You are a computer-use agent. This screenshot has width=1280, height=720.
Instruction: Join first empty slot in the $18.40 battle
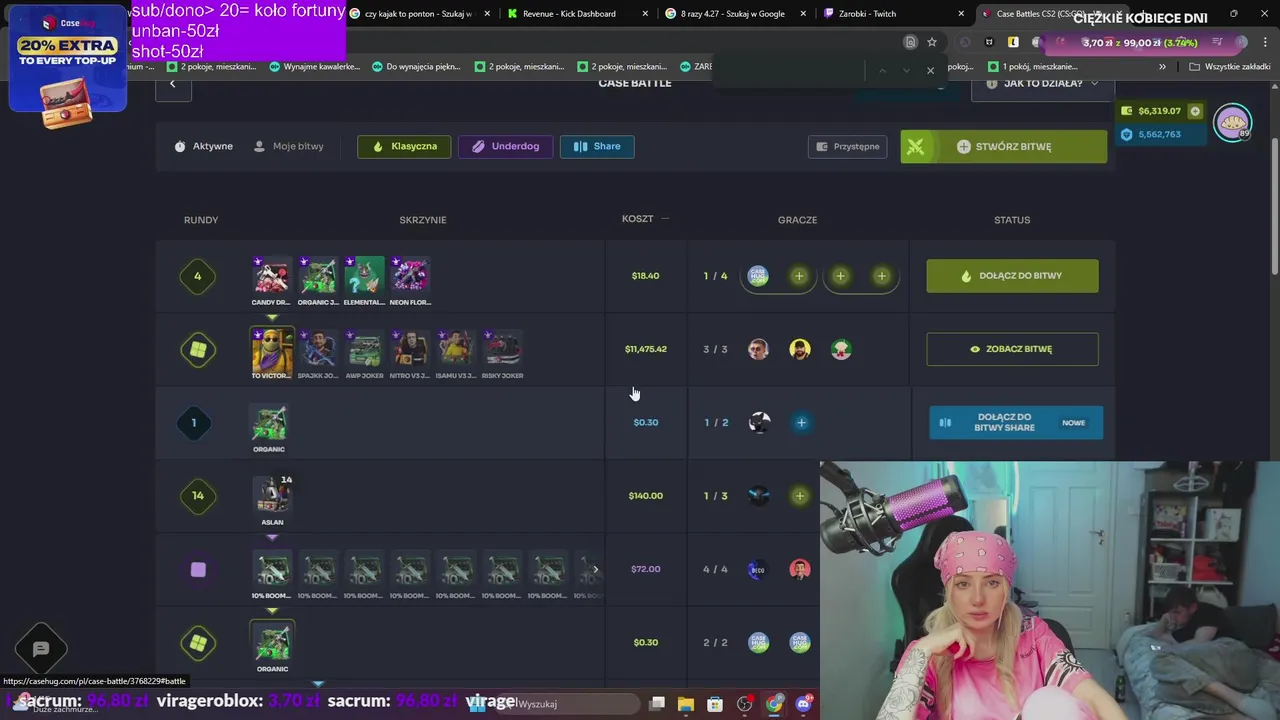tap(799, 276)
